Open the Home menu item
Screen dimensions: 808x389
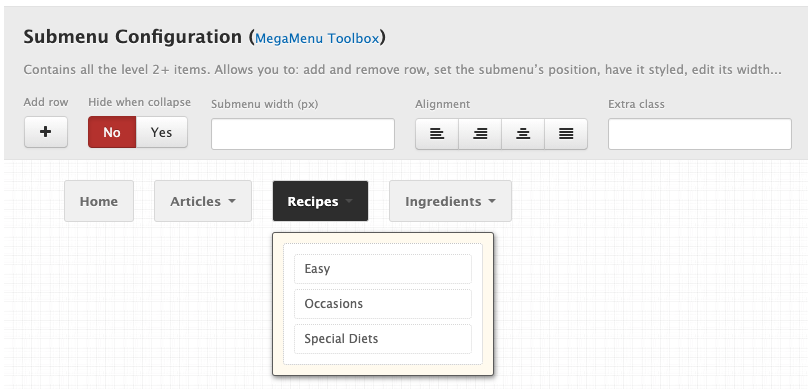point(99,201)
